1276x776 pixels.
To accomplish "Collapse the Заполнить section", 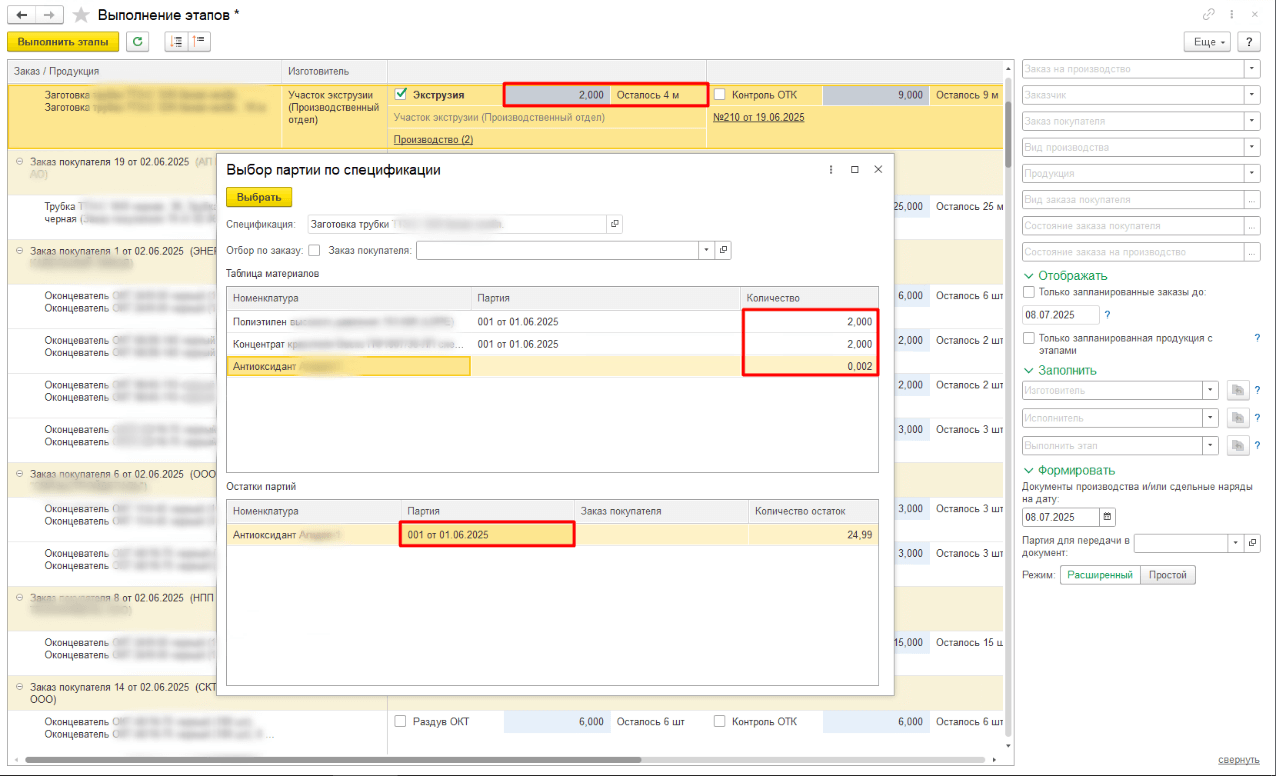I will pos(1029,370).
